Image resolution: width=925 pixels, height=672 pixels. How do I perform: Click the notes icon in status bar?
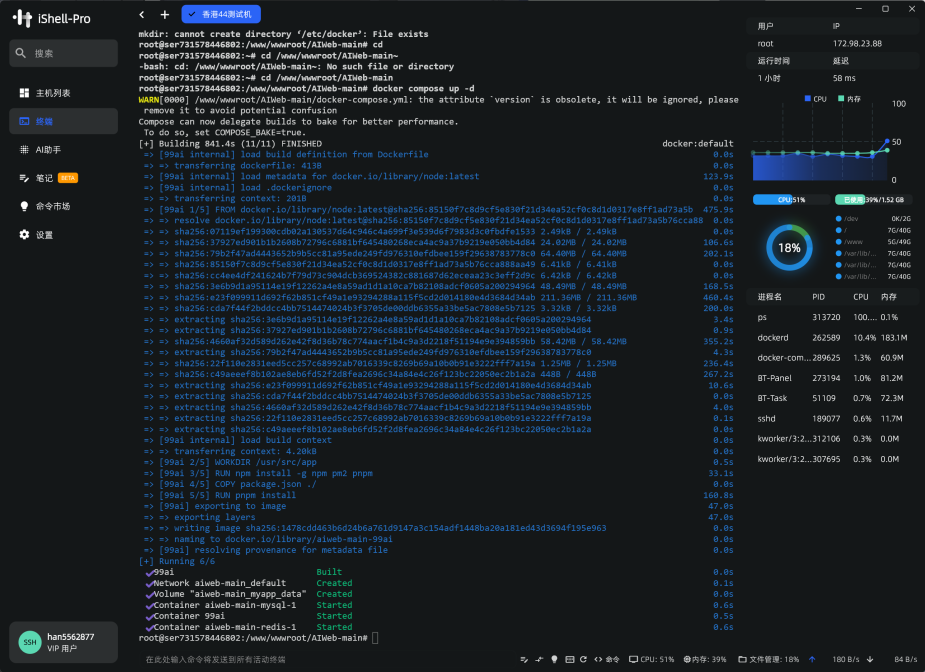point(524,659)
